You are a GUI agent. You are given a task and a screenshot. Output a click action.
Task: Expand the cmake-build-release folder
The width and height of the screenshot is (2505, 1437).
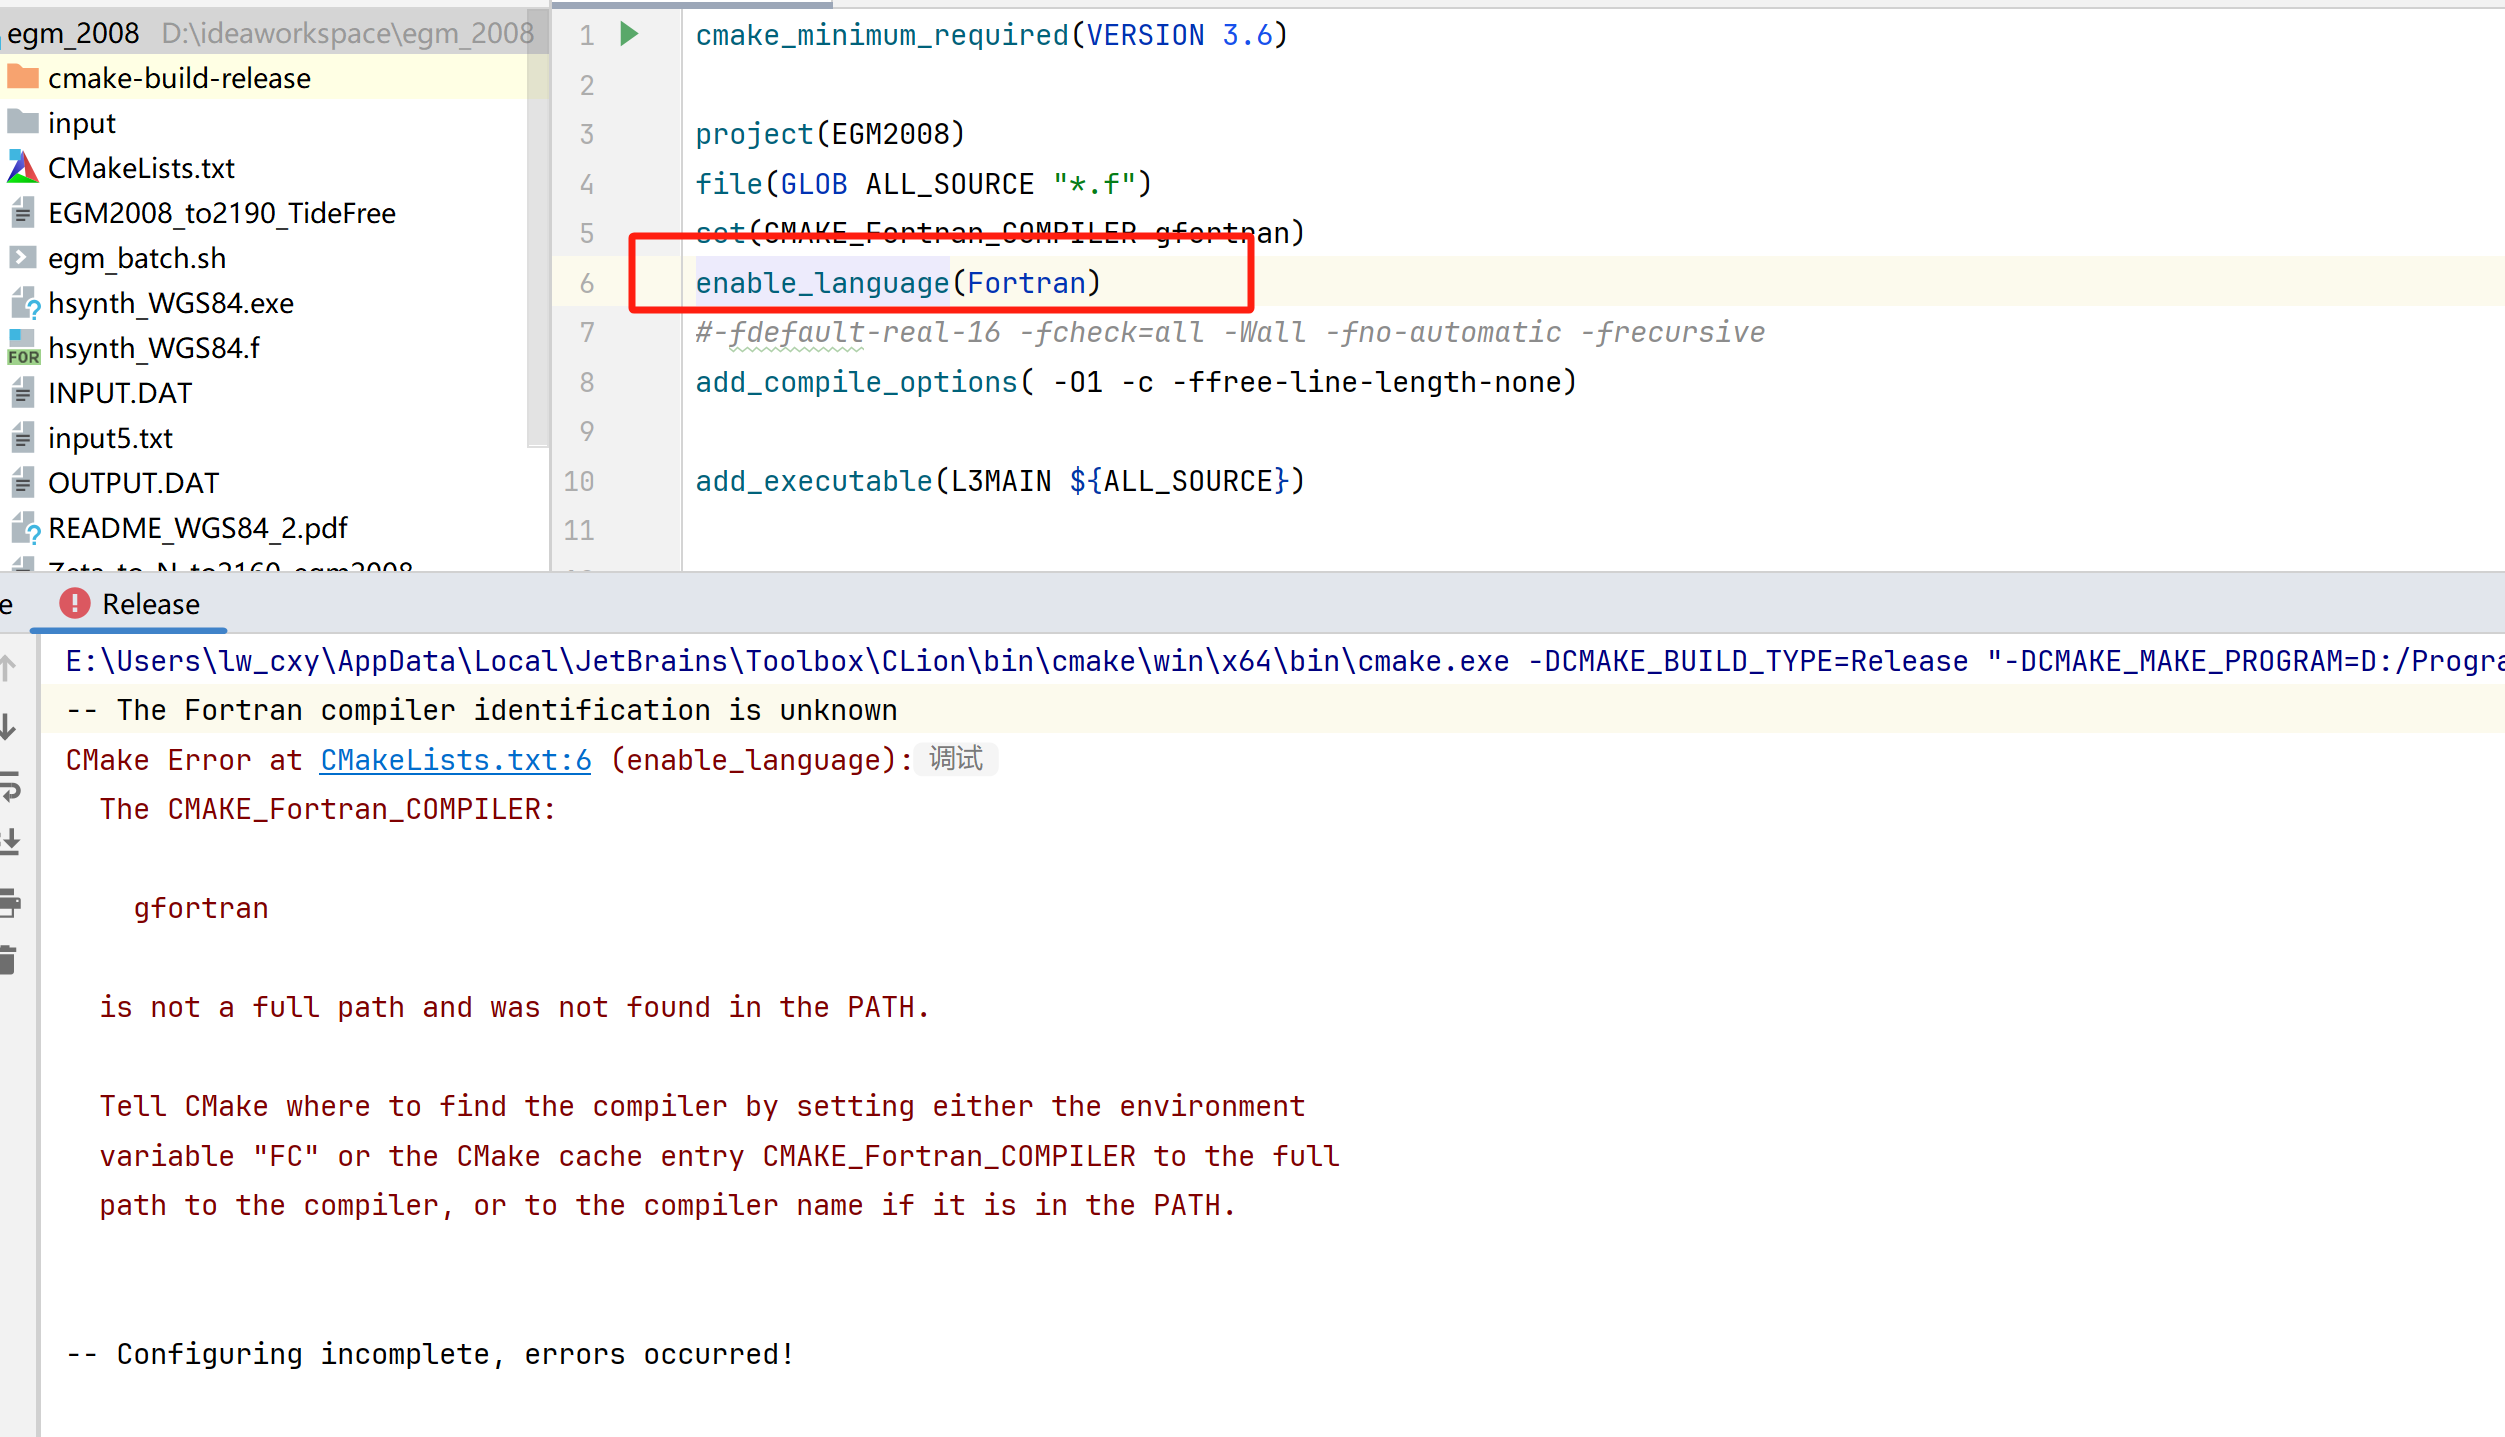pos(179,78)
